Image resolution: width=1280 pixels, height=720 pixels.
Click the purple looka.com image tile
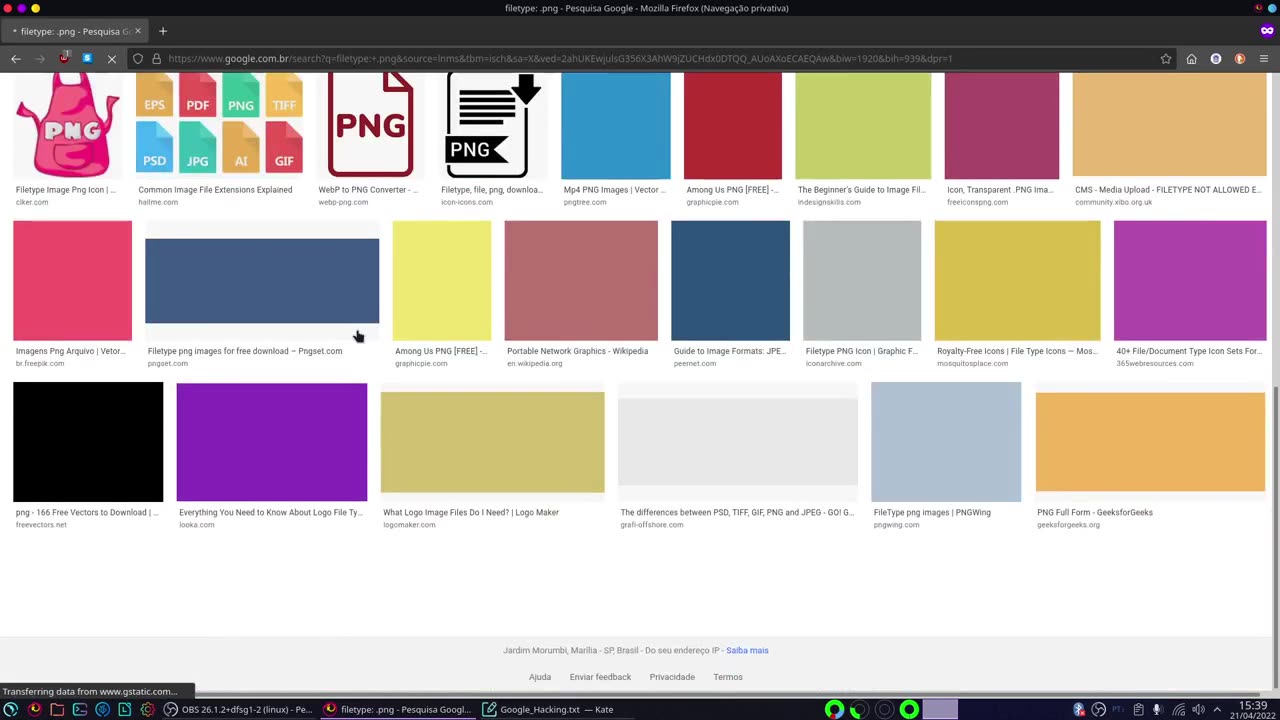pyautogui.click(x=272, y=442)
